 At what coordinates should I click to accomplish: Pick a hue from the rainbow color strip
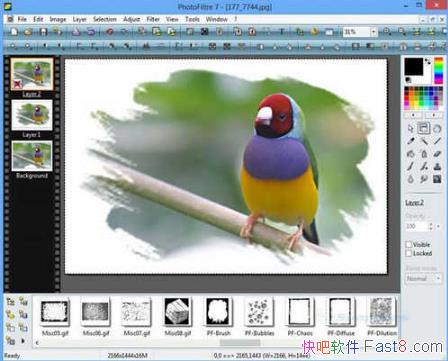click(x=439, y=71)
